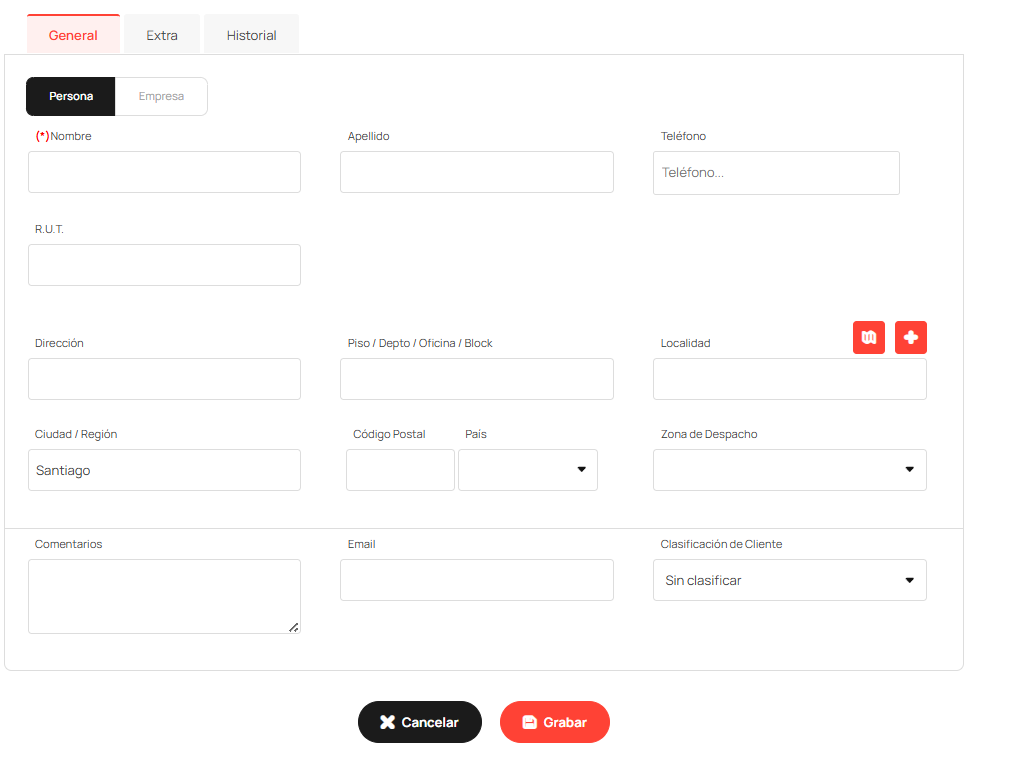The width and height of the screenshot is (1021, 765).
Task: Click the red map icon button
Action: point(869,338)
